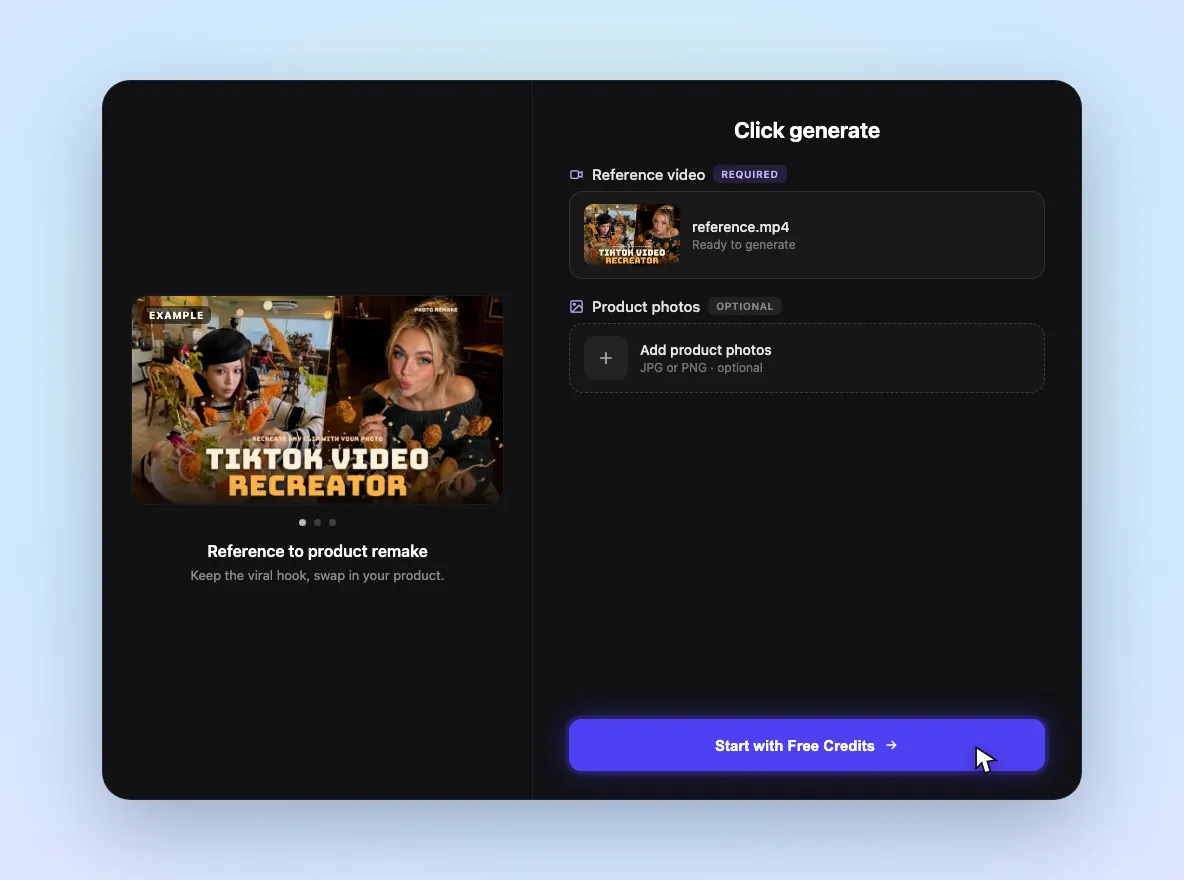Click the 'Click generate' heading

[806, 131]
